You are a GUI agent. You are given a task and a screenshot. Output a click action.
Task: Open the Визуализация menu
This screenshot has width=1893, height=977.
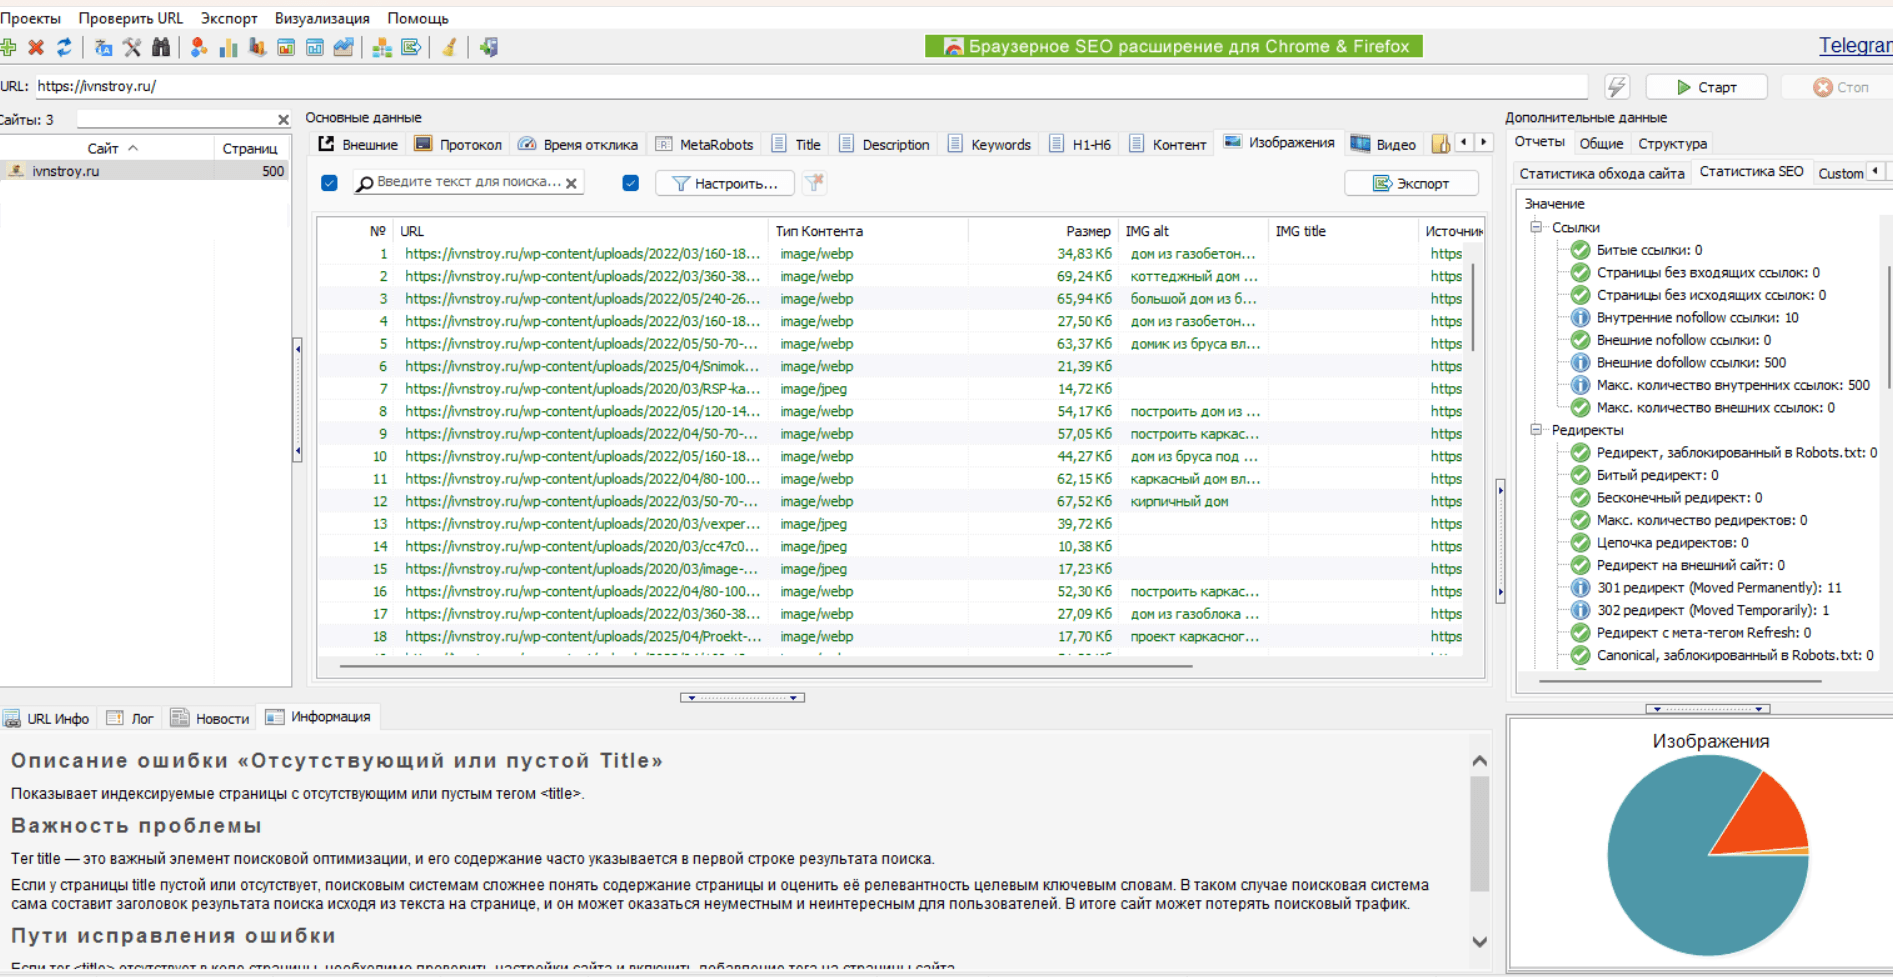(321, 18)
